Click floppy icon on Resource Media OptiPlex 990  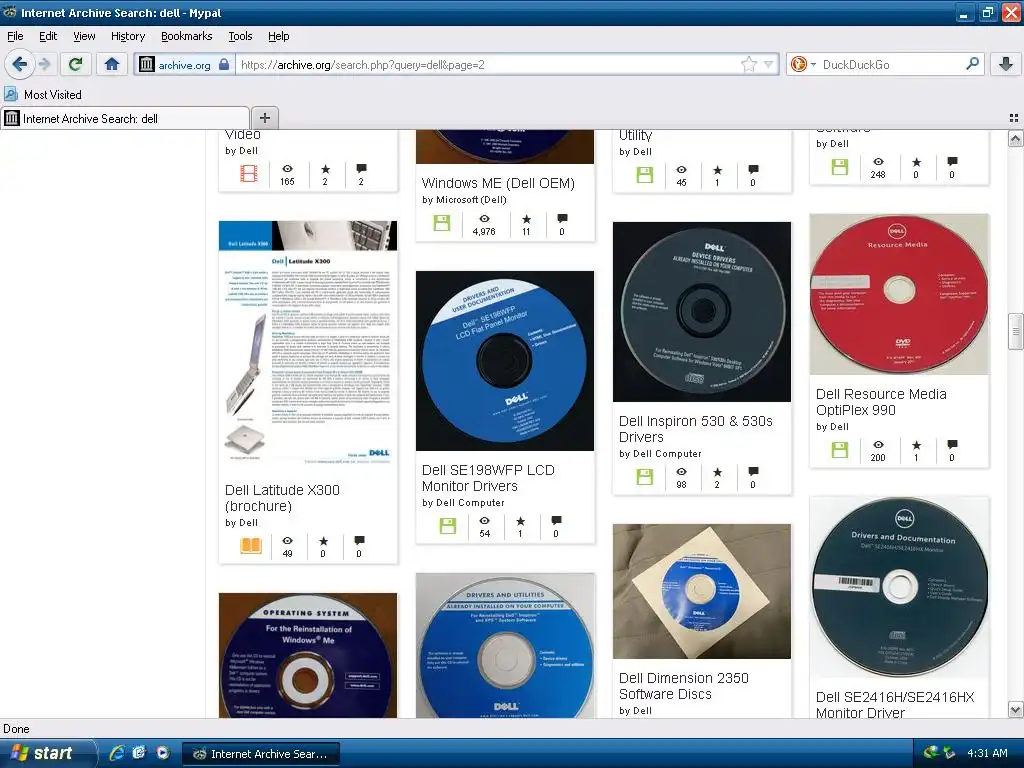tap(840, 450)
